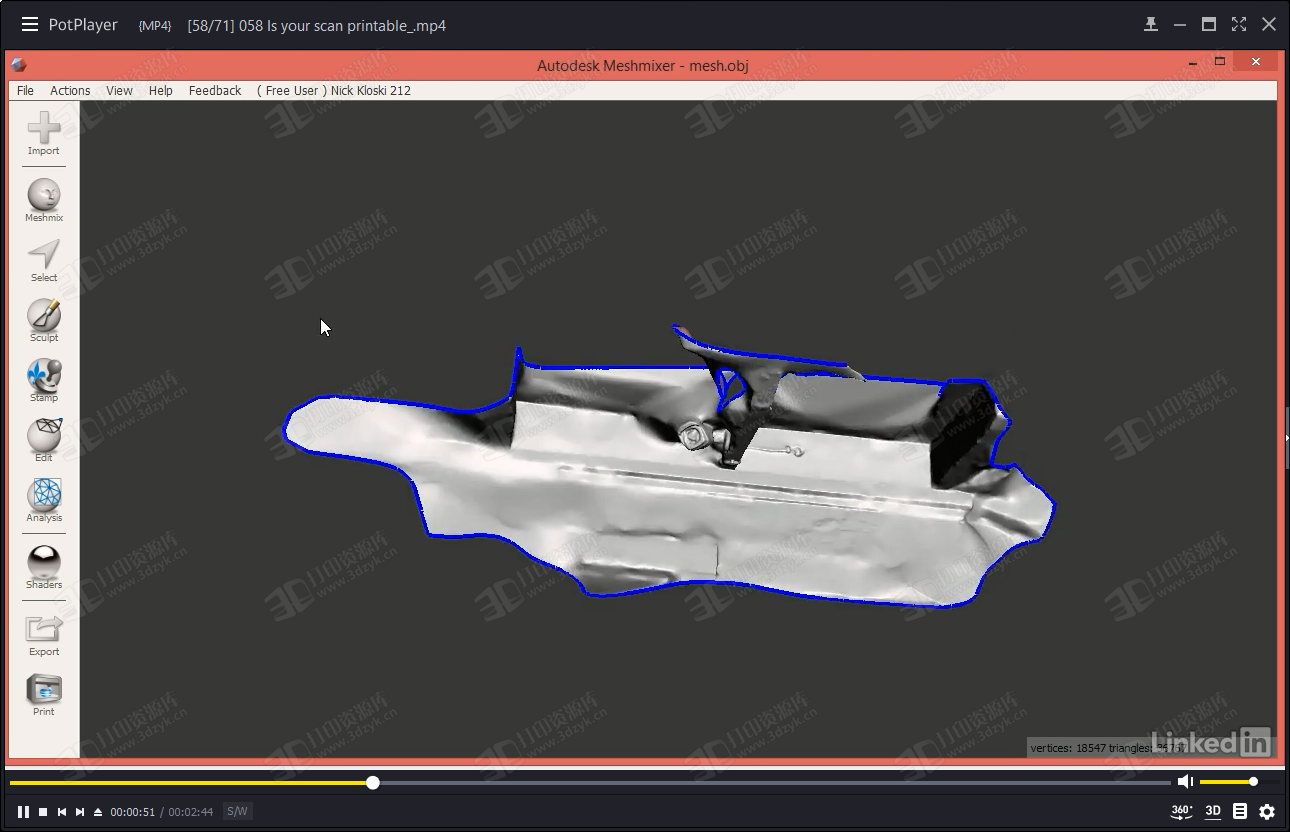Toggle the S/W decoder button
The width and height of the screenshot is (1290, 832).
[237, 812]
